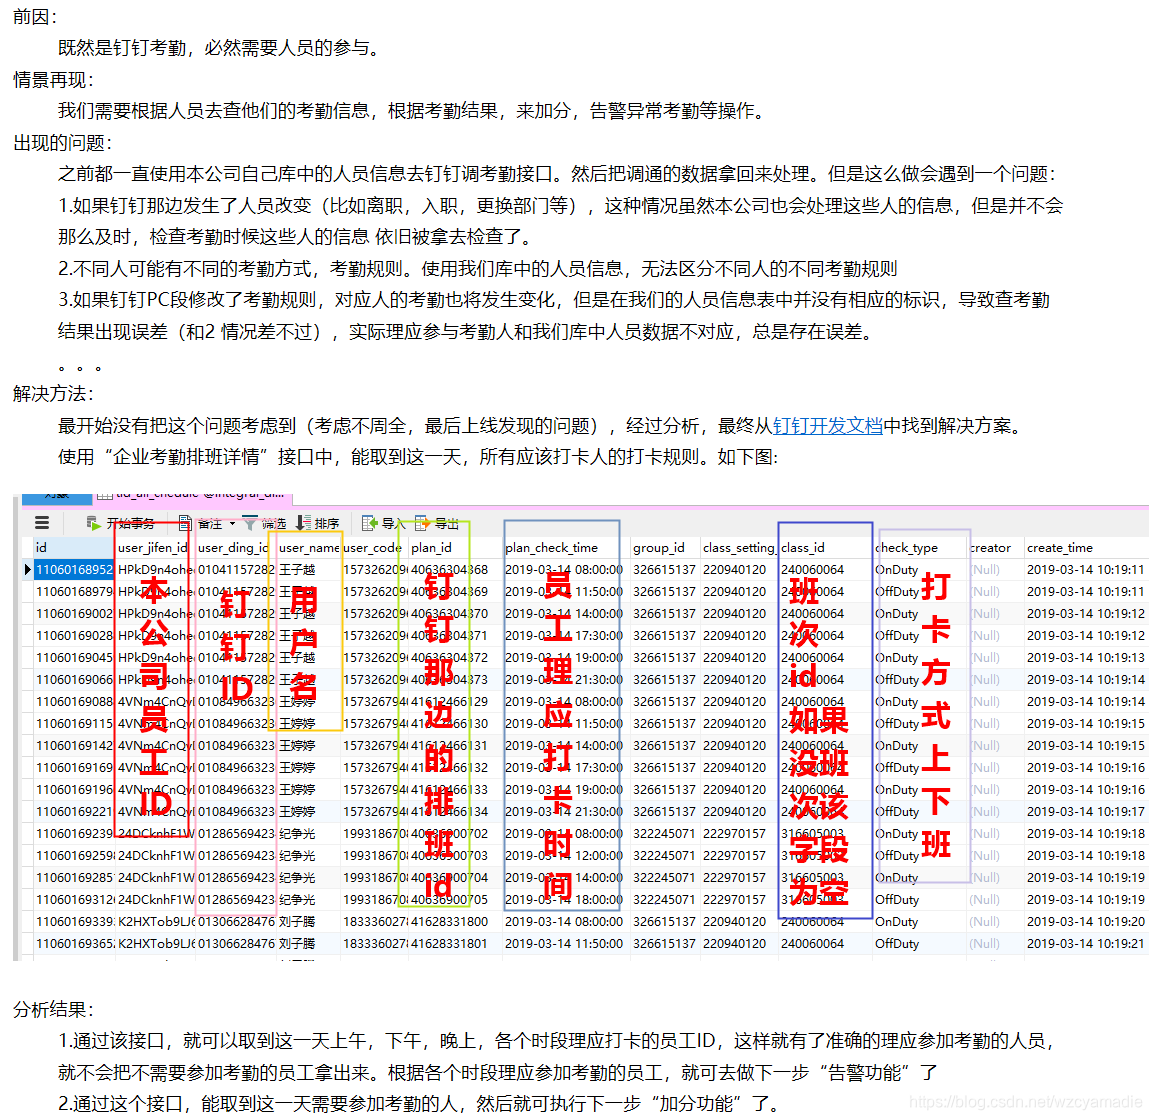Click the 导出 (export) toolbar icon
This screenshot has width=1152, height=1120.
(x=422, y=523)
